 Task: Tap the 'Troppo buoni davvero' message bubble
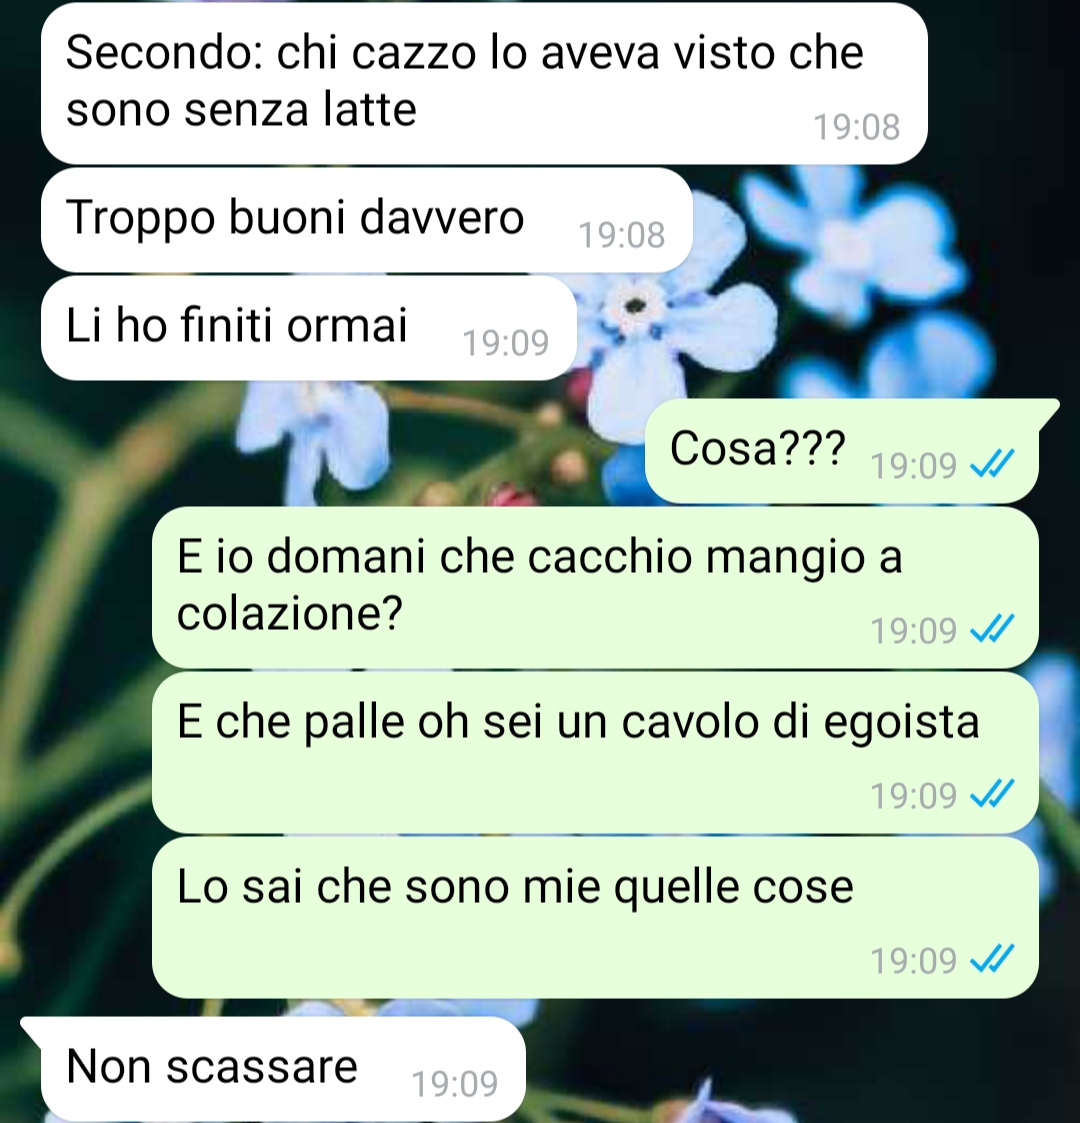367,220
